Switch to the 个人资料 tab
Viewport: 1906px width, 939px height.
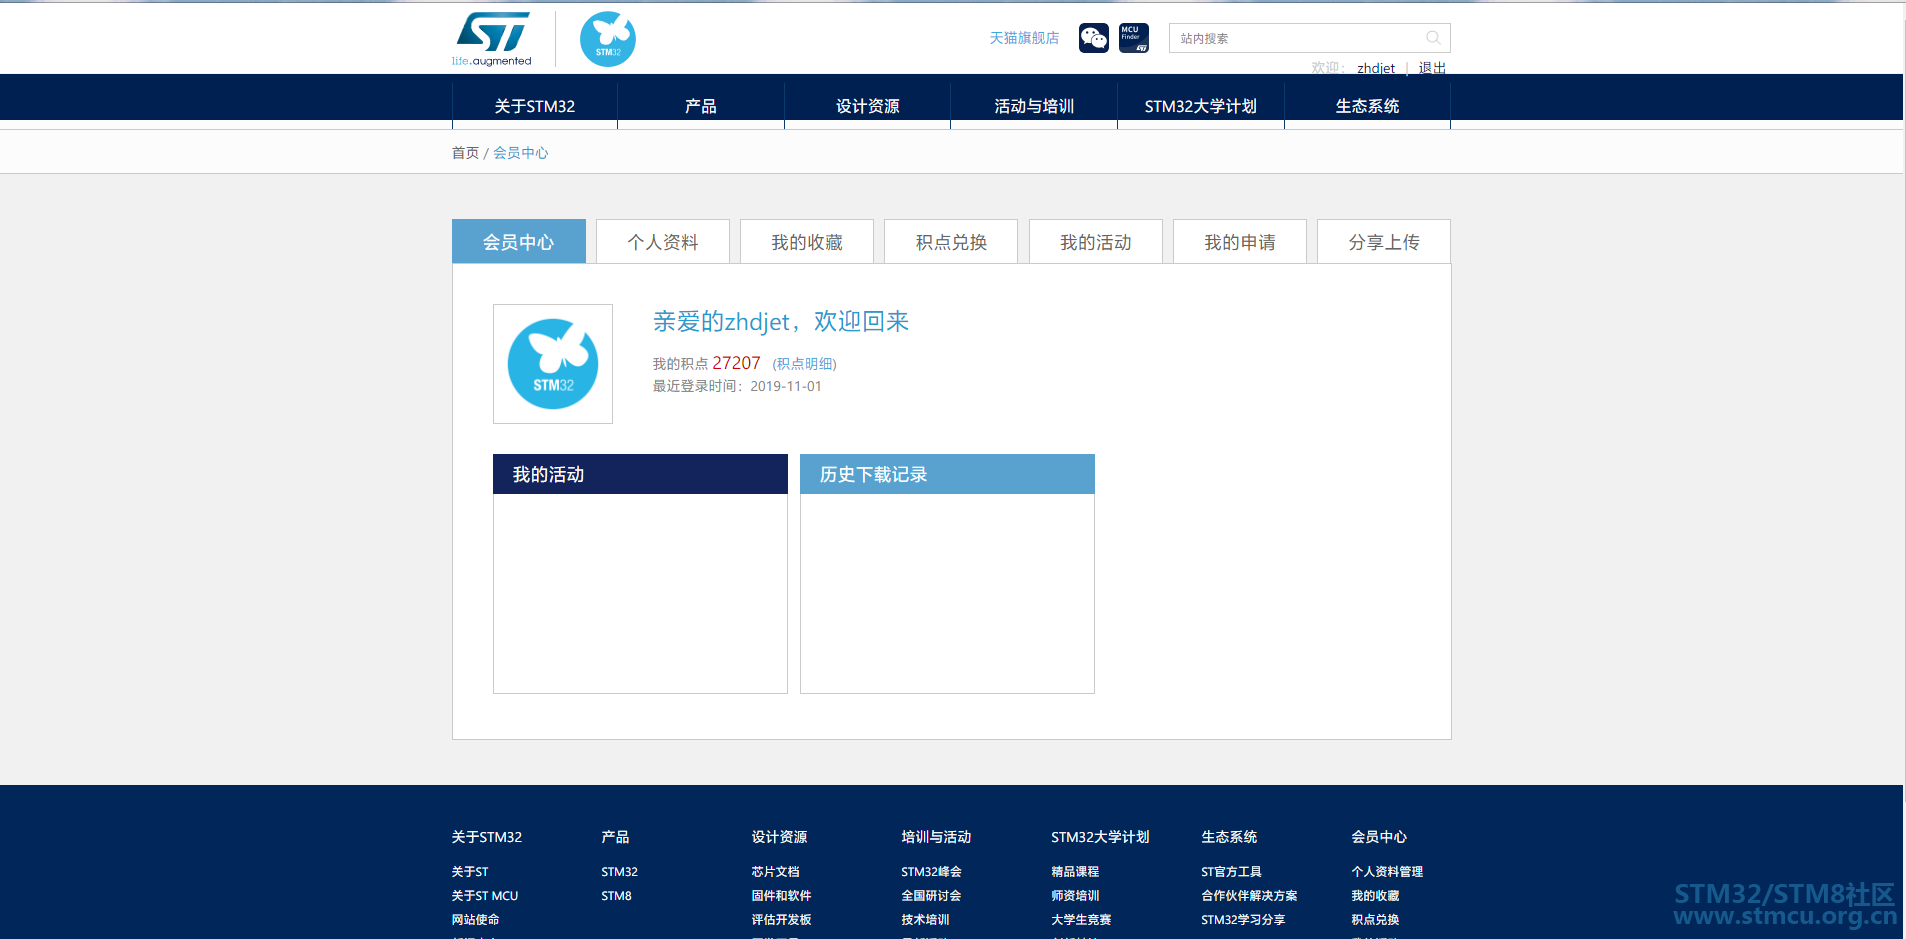663,242
